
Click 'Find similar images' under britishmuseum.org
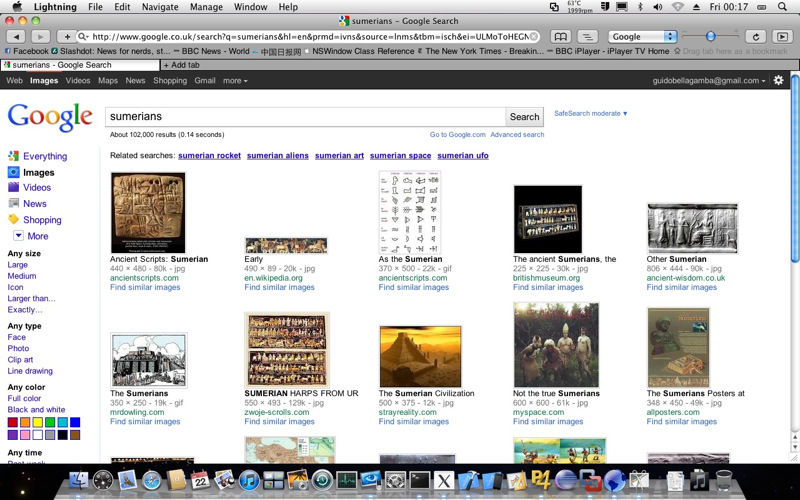[548, 287]
